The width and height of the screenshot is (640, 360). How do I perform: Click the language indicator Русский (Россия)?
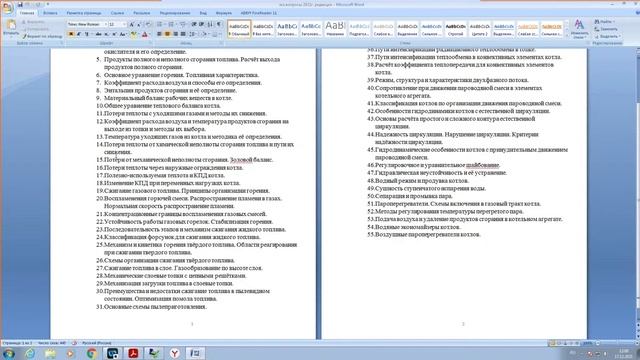97,343
